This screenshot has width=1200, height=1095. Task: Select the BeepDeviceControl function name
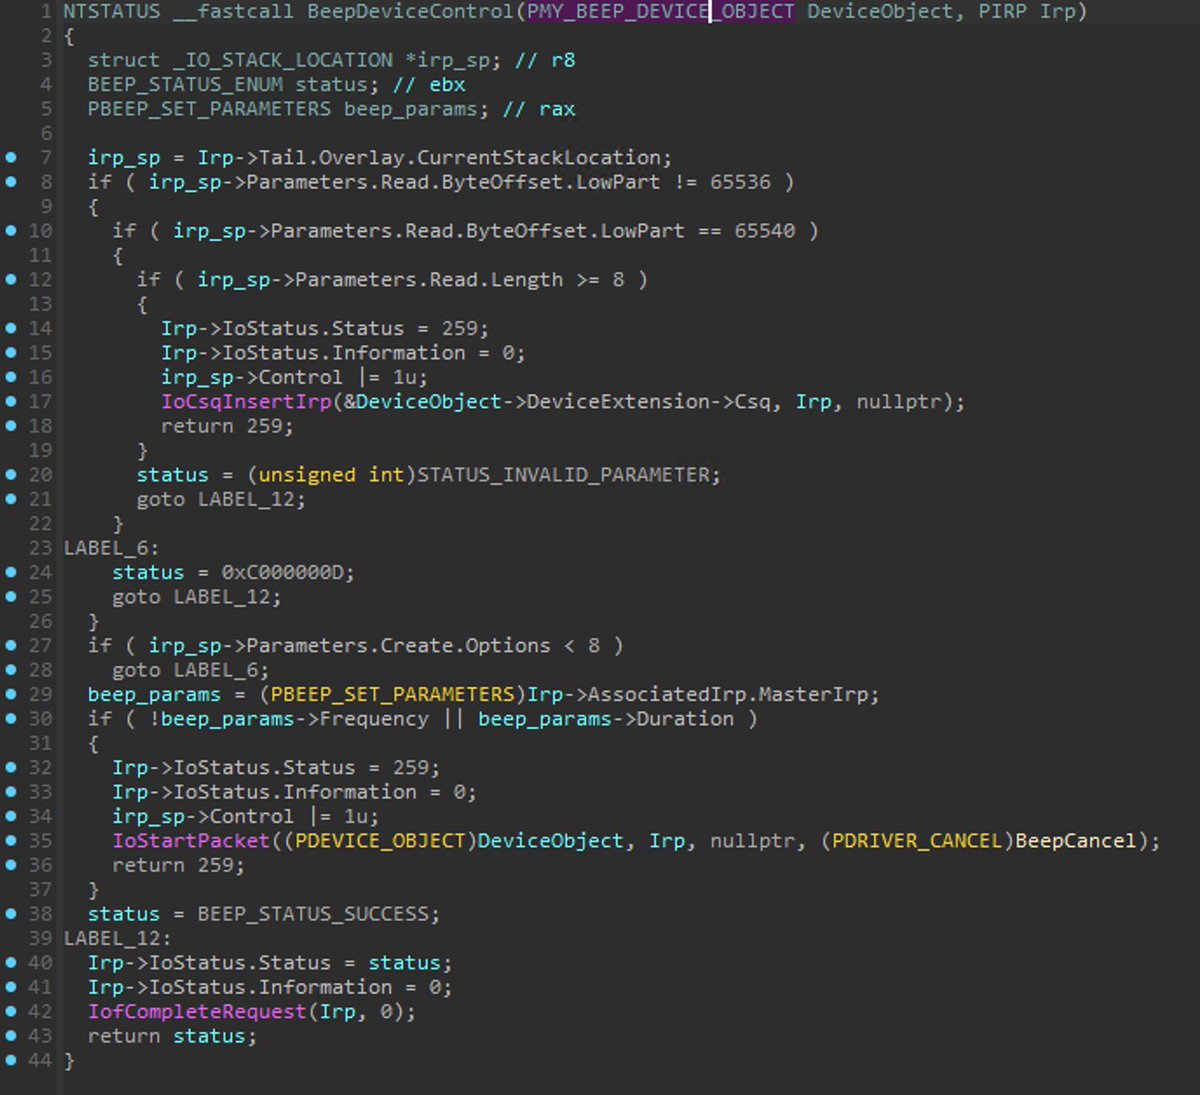[x=410, y=12]
